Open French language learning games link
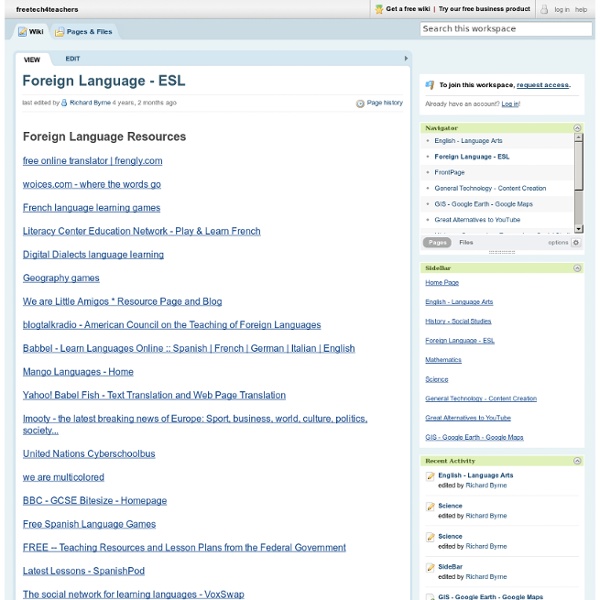Screen dimensions: 600x600 (91, 208)
